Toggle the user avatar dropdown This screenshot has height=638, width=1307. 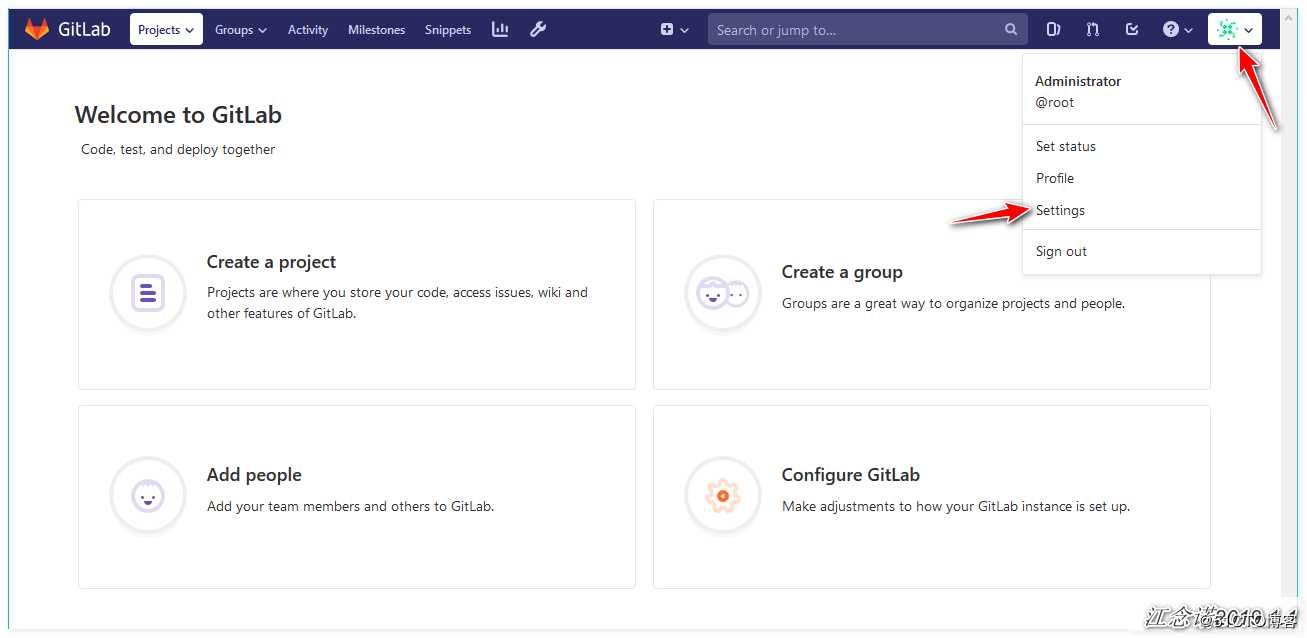(x=1235, y=30)
